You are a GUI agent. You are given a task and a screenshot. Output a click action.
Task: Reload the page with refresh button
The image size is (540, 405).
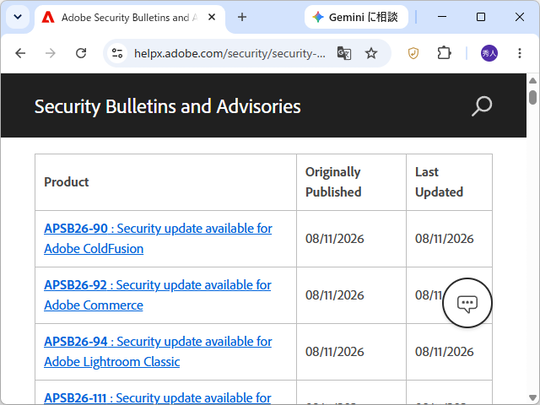coord(81,53)
